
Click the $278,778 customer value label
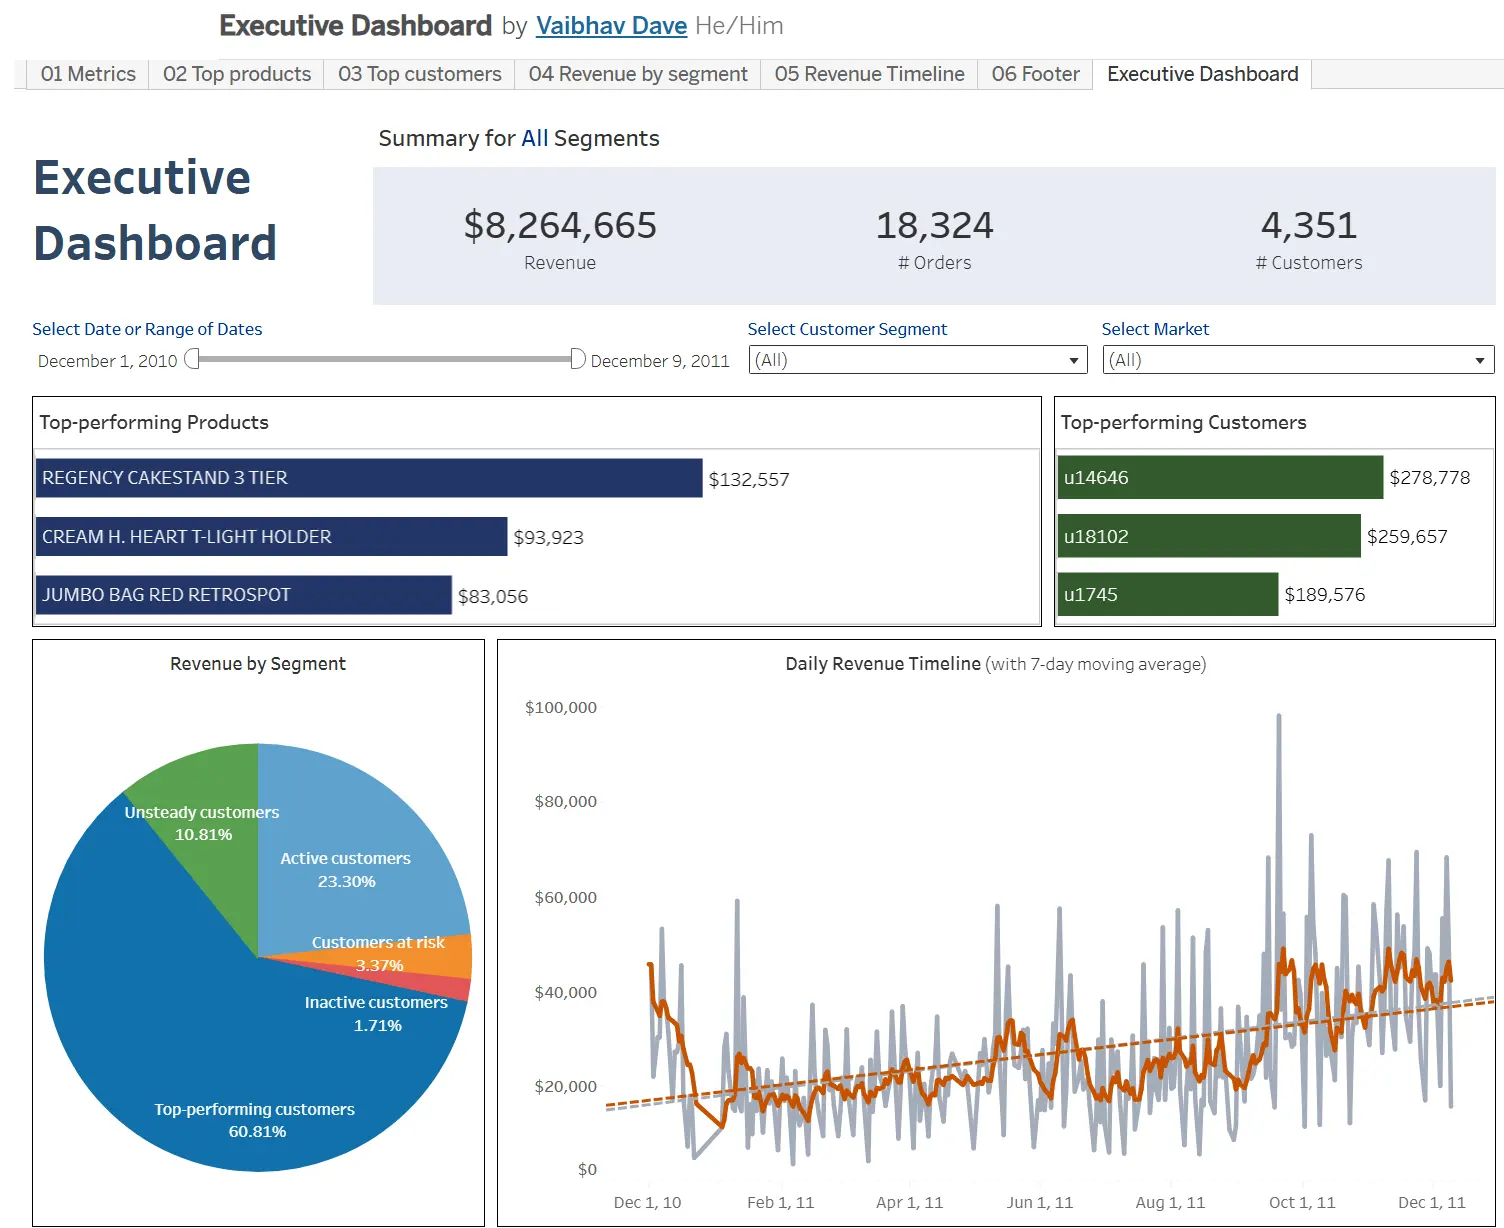coord(1430,478)
